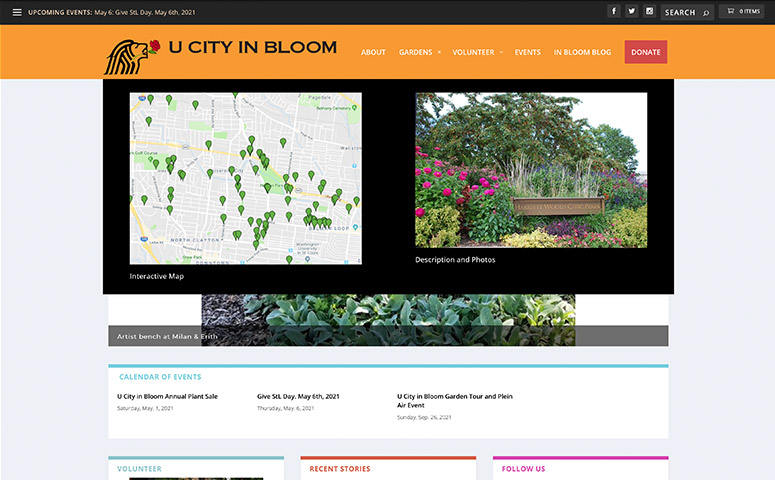Open the hamburger menu icon
The image size is (775, 480).
tap(17, 12)
